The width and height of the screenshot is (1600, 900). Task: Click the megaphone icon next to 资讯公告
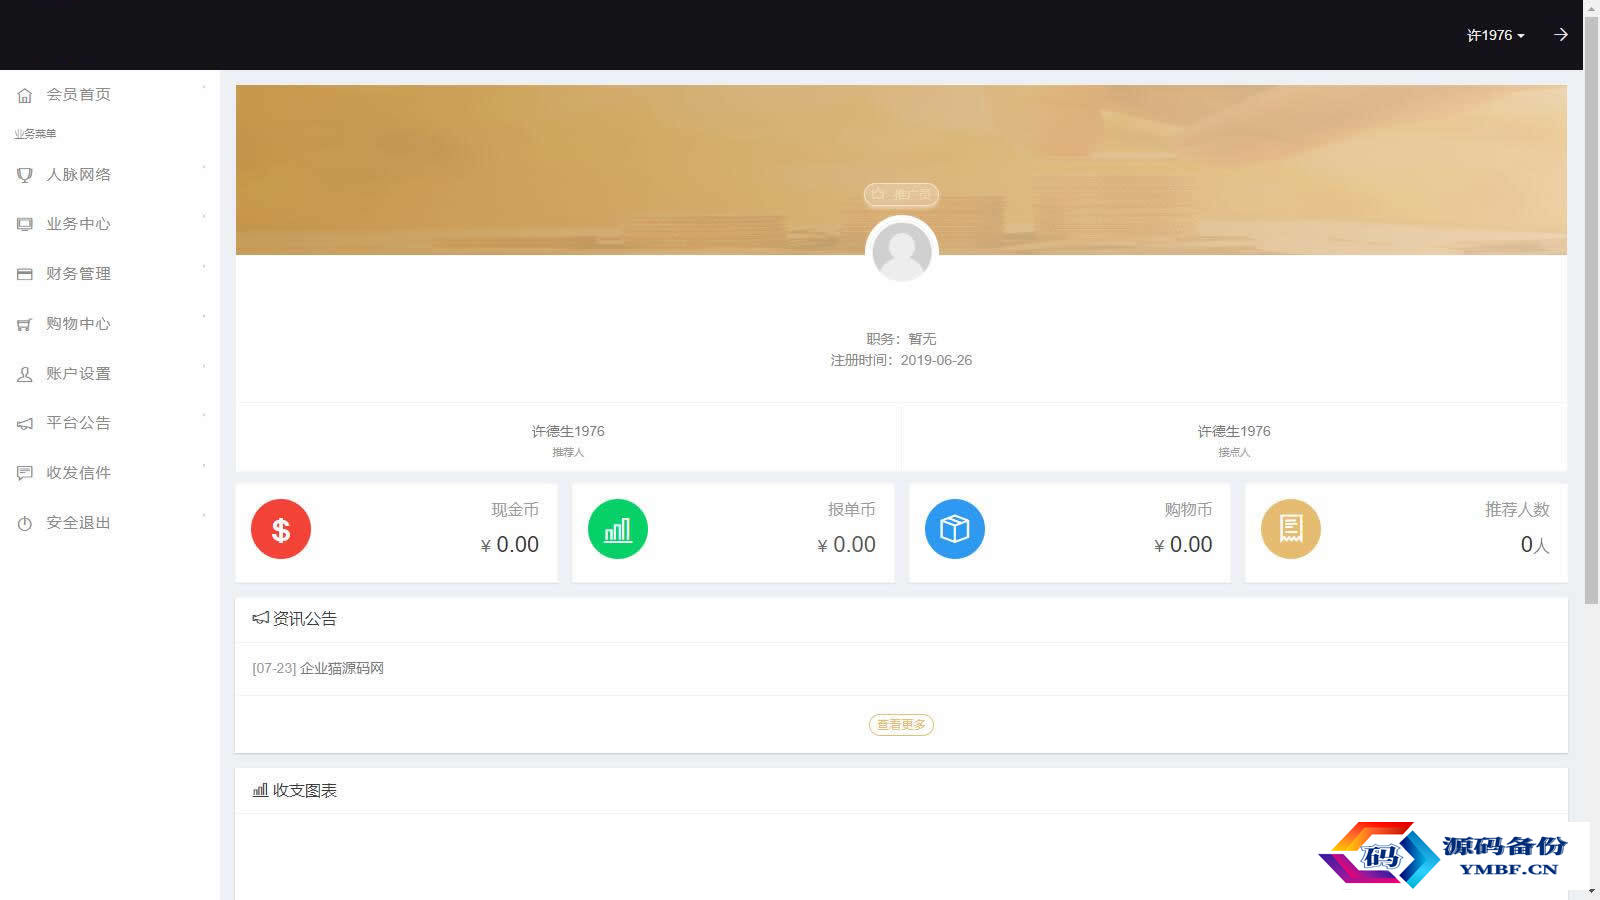(x=261, y=618)
